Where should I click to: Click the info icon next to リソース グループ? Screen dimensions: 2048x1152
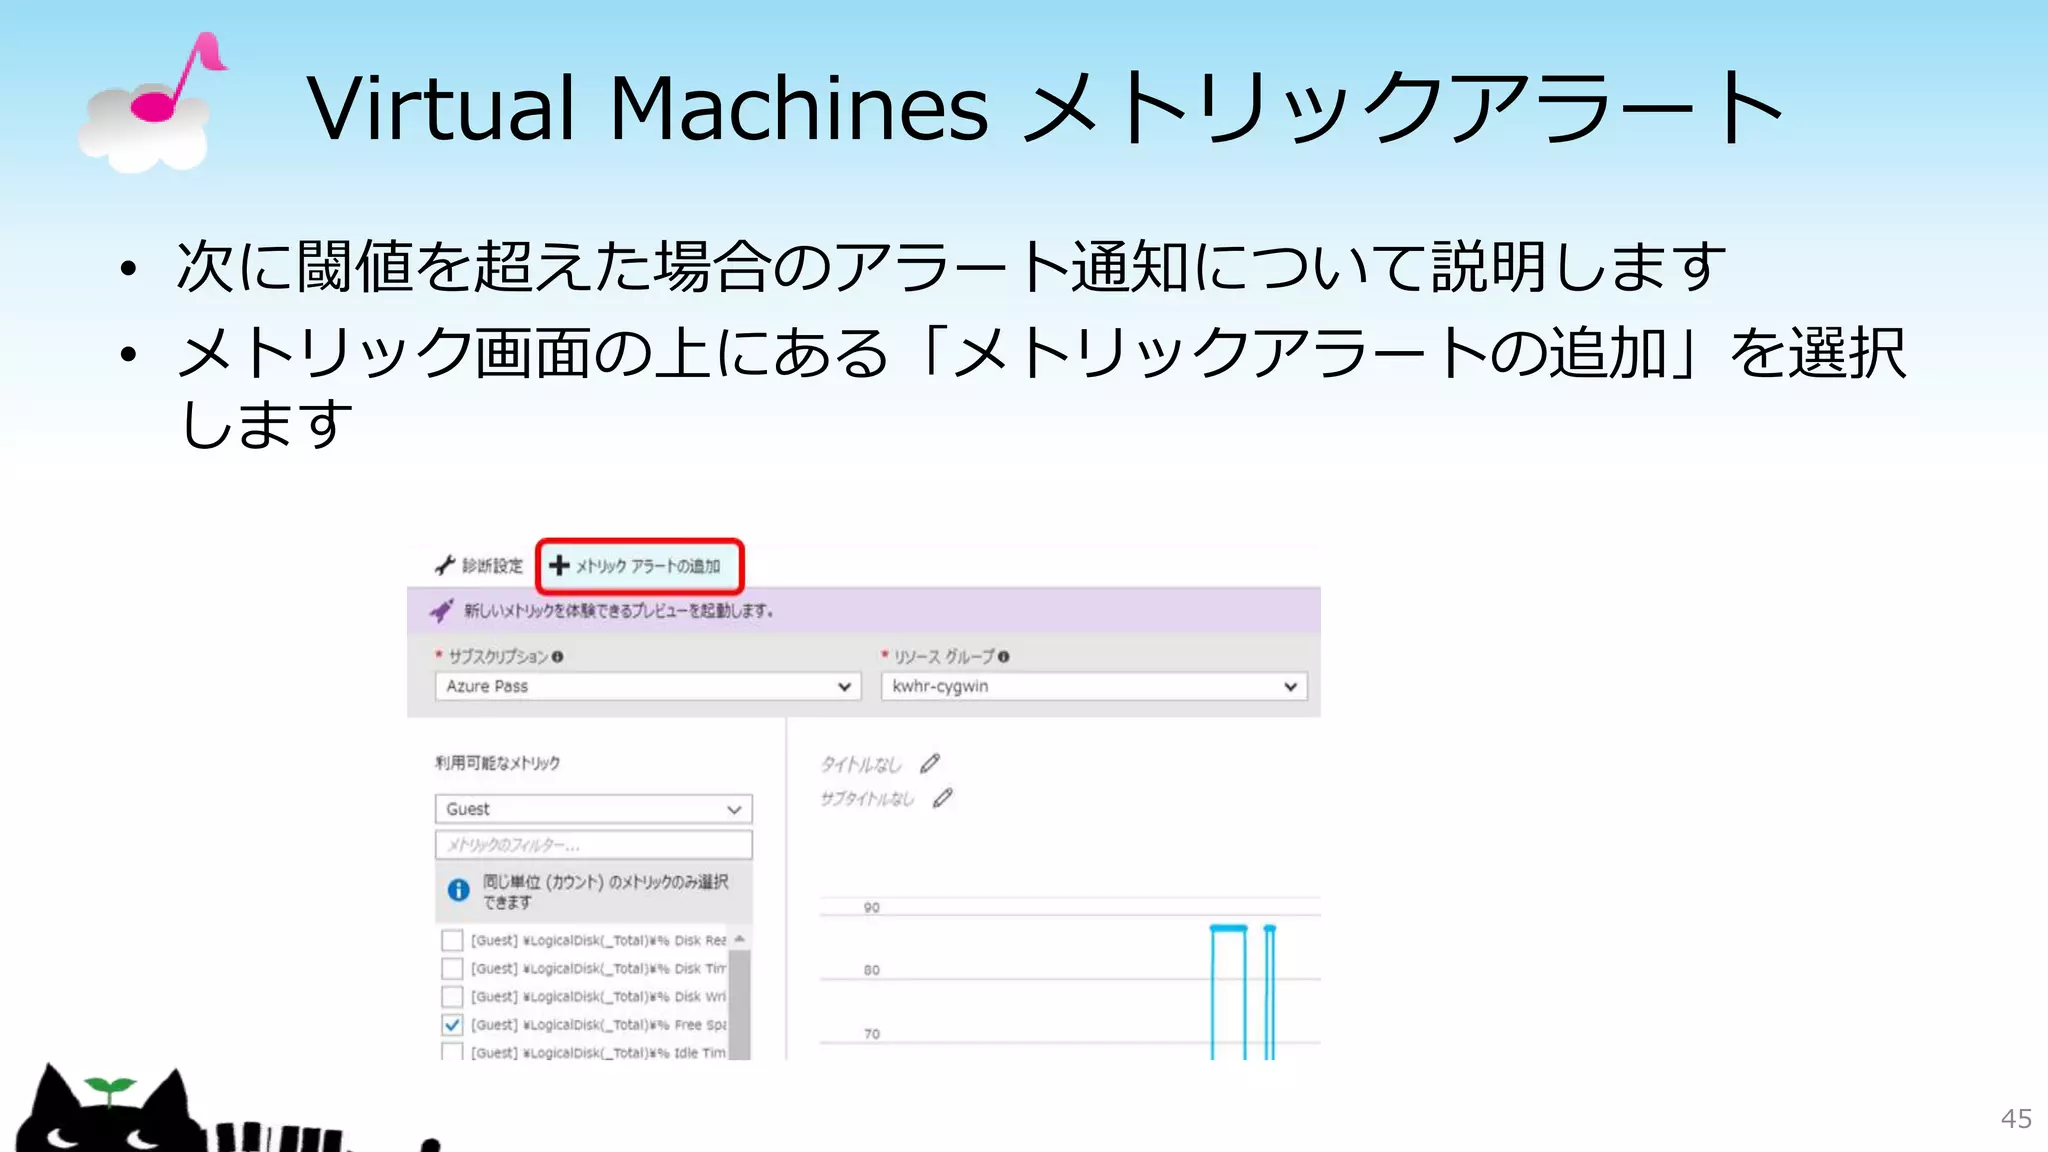(1003, 657)
